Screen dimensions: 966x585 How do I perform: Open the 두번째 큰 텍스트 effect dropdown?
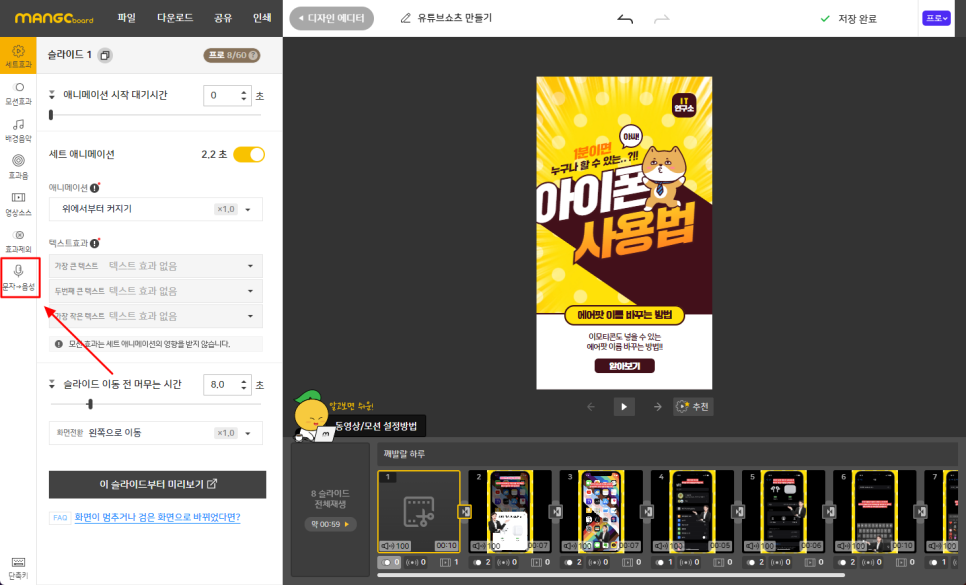(x=156, y=291)
